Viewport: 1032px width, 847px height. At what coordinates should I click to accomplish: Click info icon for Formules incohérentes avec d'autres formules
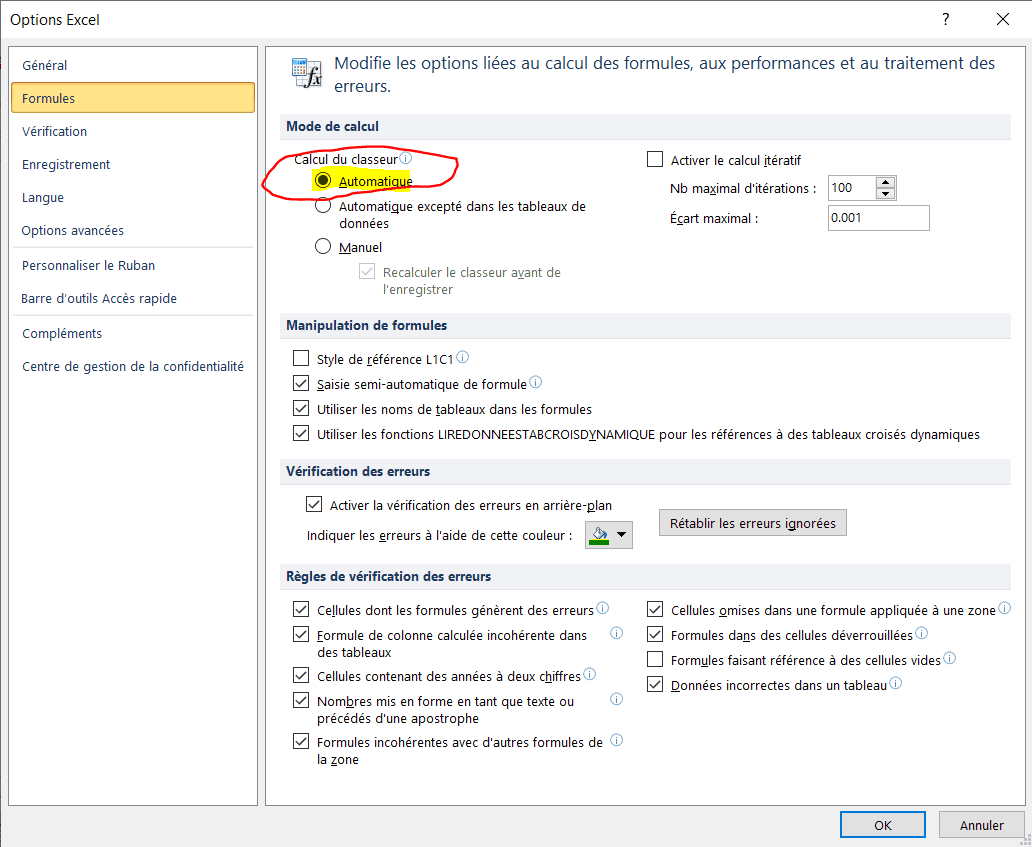point(617,740)
